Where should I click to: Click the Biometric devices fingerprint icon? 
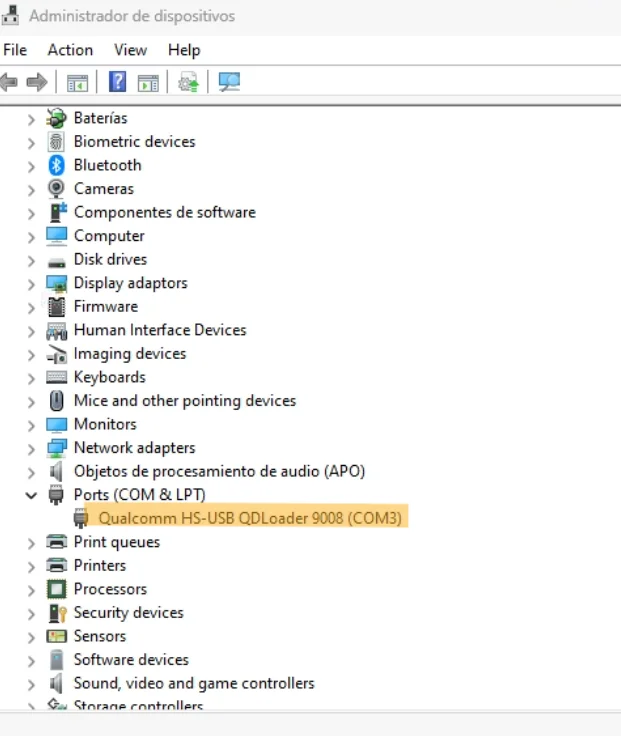point(56,141)
